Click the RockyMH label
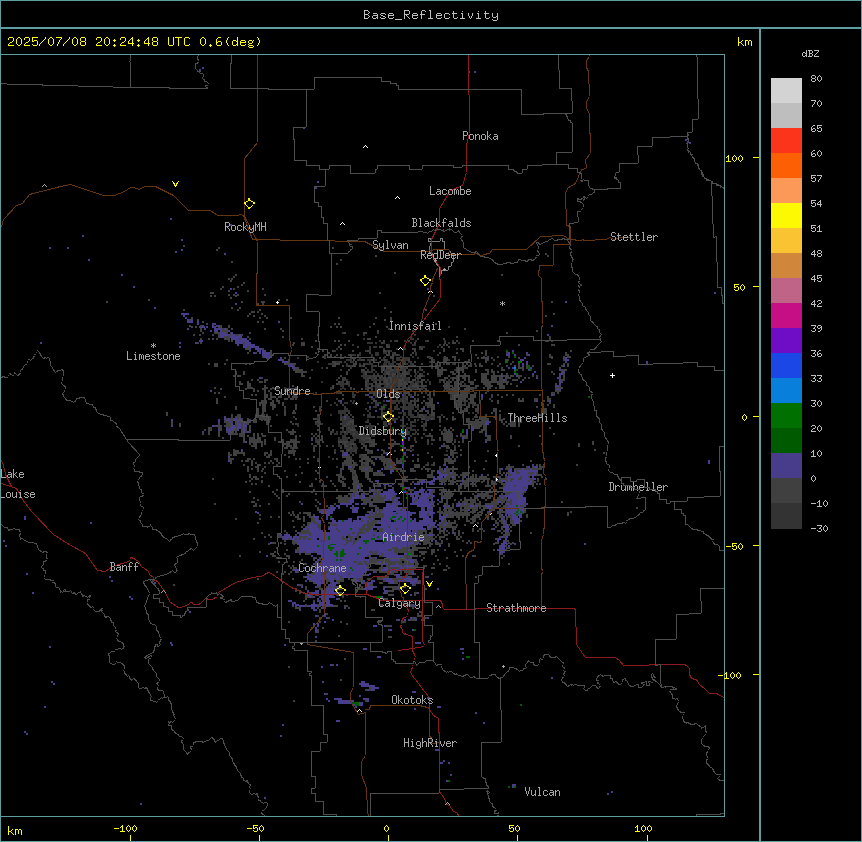 (245, 227)
